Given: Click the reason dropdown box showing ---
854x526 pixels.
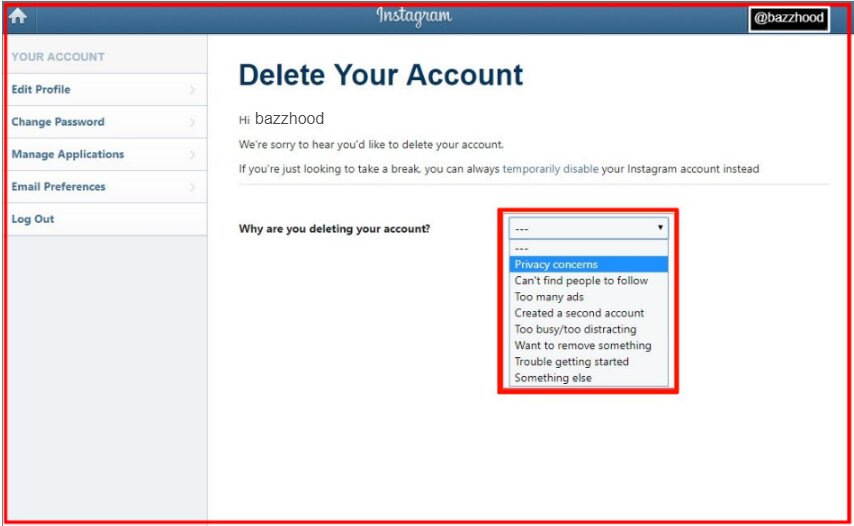Looking at the screenshot, I should [x=588, y=228].
